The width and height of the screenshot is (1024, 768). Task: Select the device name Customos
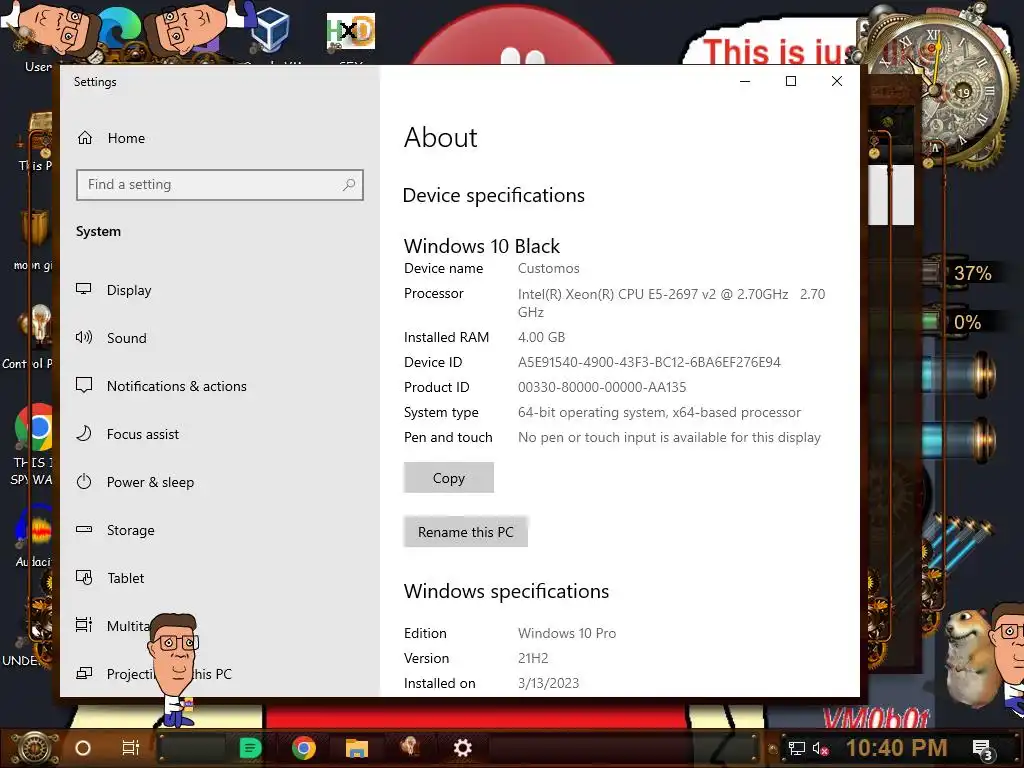[549, 268]
